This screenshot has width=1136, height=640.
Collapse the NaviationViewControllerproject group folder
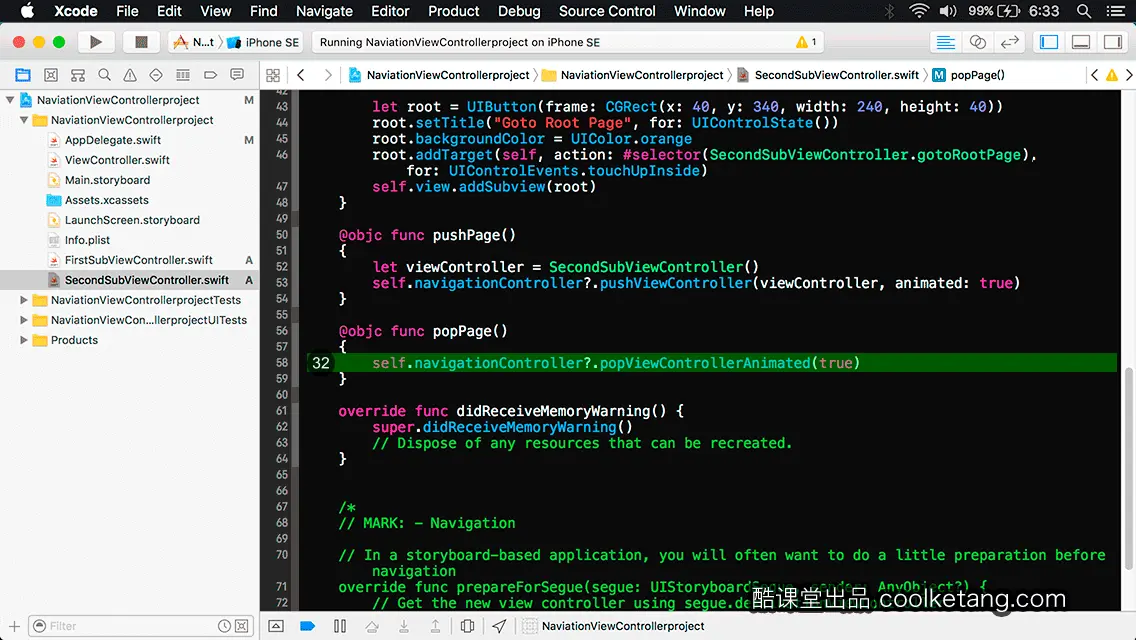[x=24, y=120]
